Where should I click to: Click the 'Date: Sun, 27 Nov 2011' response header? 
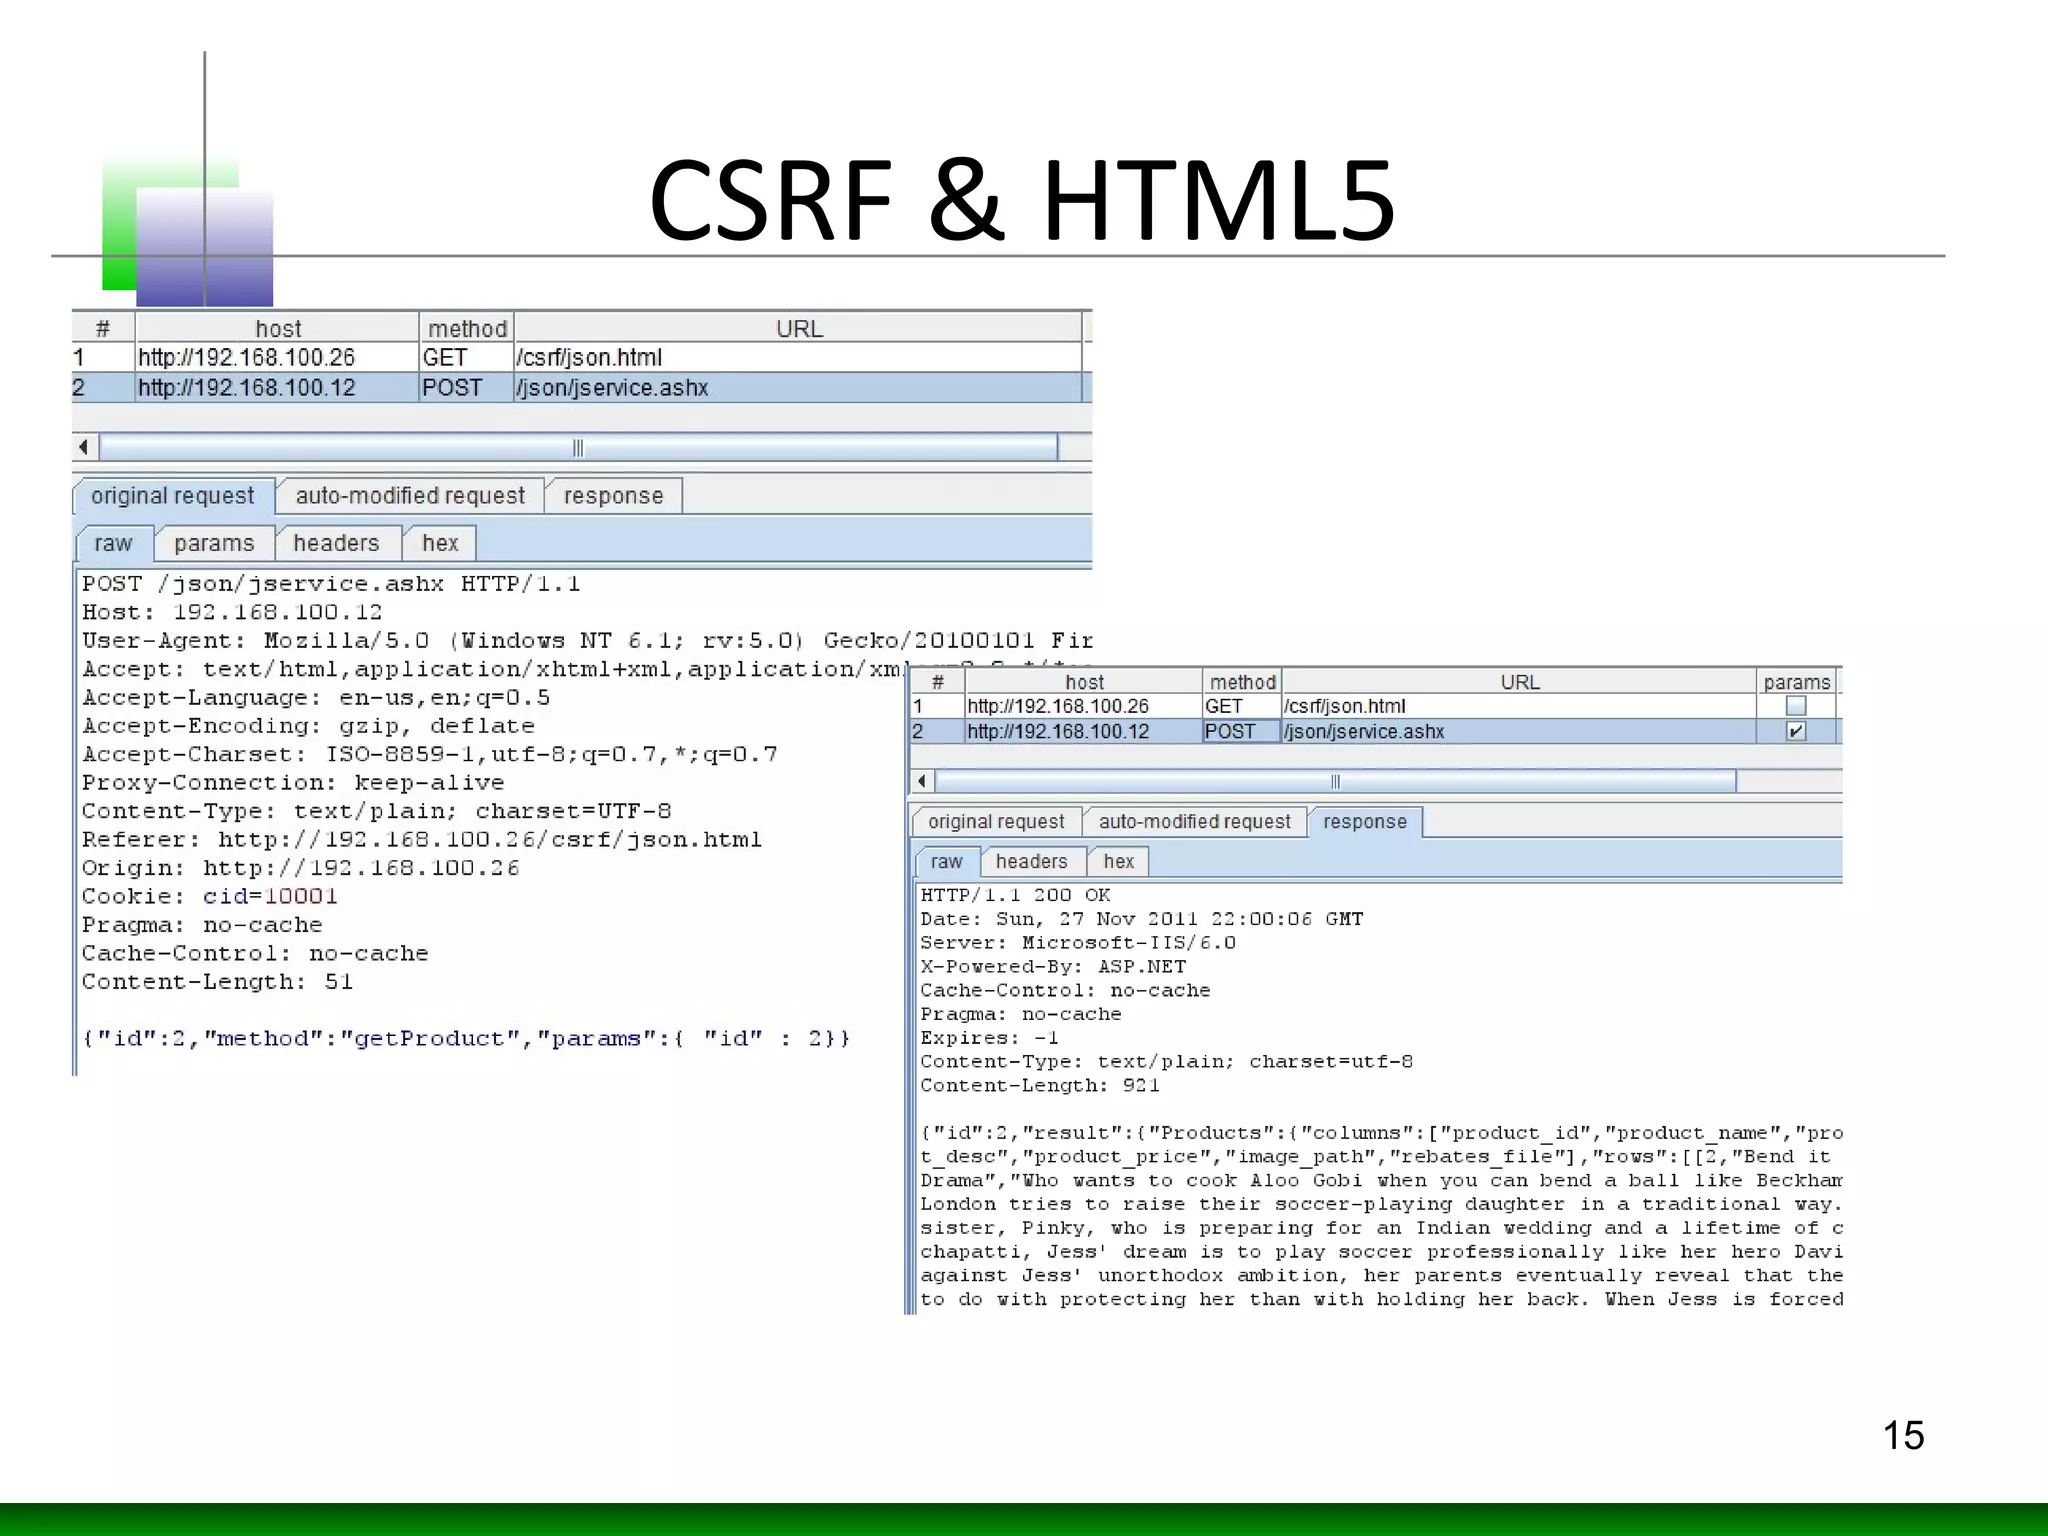click(1141, 919)
